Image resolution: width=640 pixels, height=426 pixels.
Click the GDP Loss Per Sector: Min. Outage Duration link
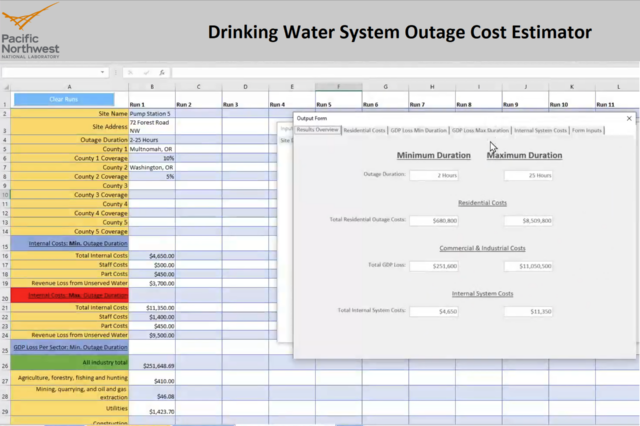71,347
